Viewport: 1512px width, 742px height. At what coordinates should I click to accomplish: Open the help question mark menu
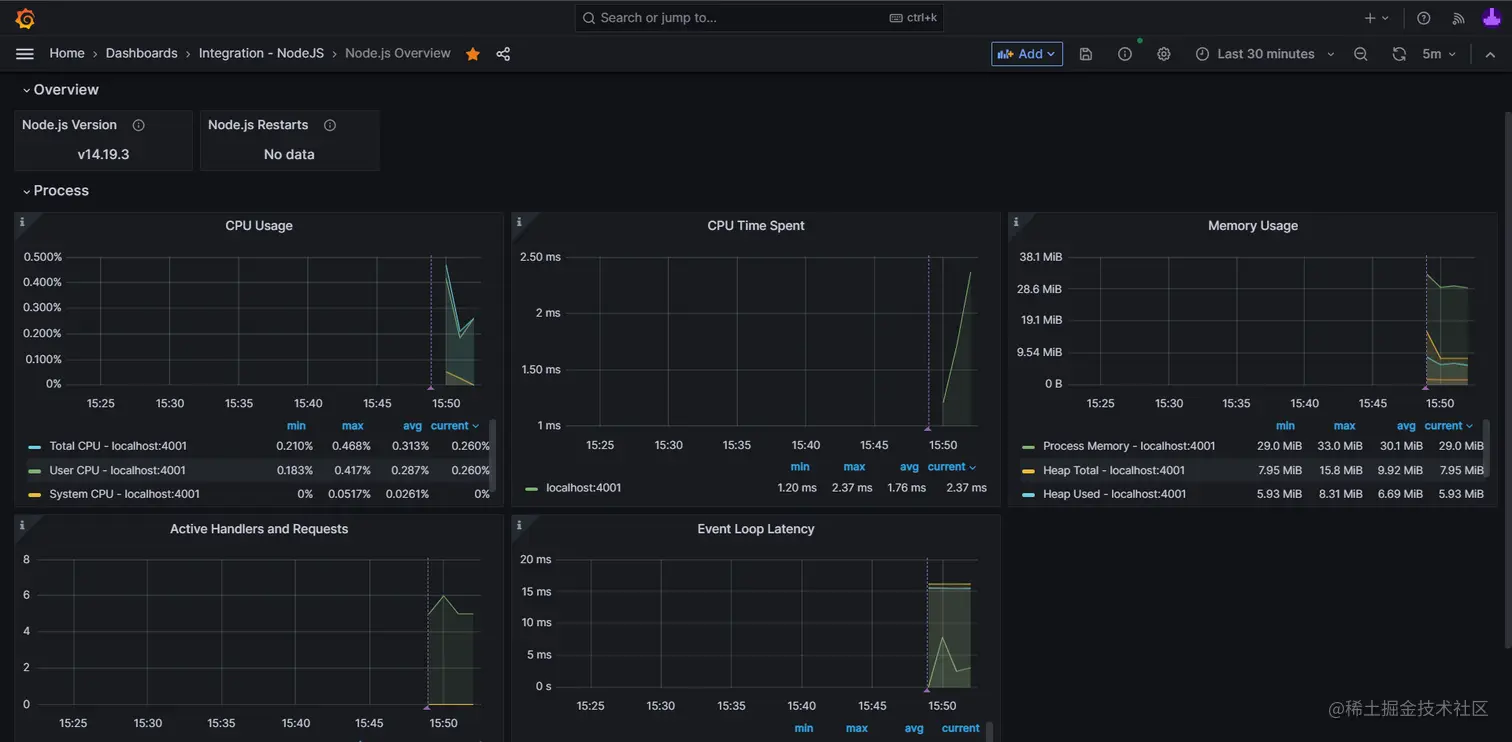click(x=1424, y=18)
